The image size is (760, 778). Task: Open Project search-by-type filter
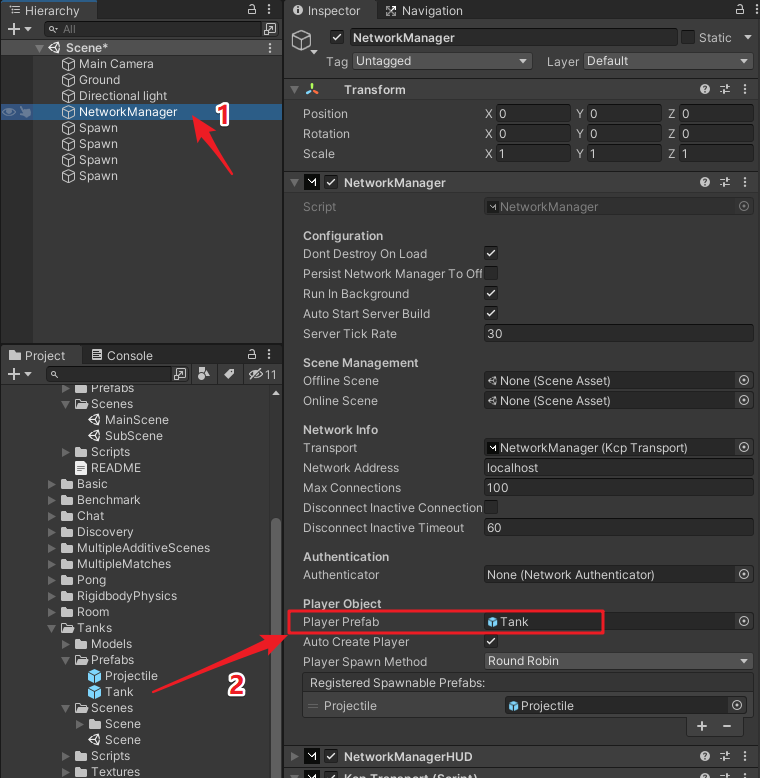pos(203,374)
